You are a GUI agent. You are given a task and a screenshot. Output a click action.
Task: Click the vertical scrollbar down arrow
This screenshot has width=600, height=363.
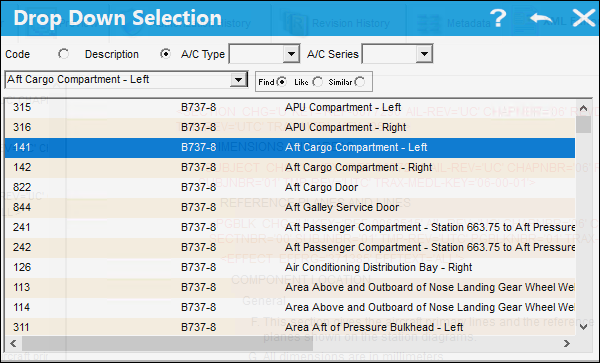[584, 327]
